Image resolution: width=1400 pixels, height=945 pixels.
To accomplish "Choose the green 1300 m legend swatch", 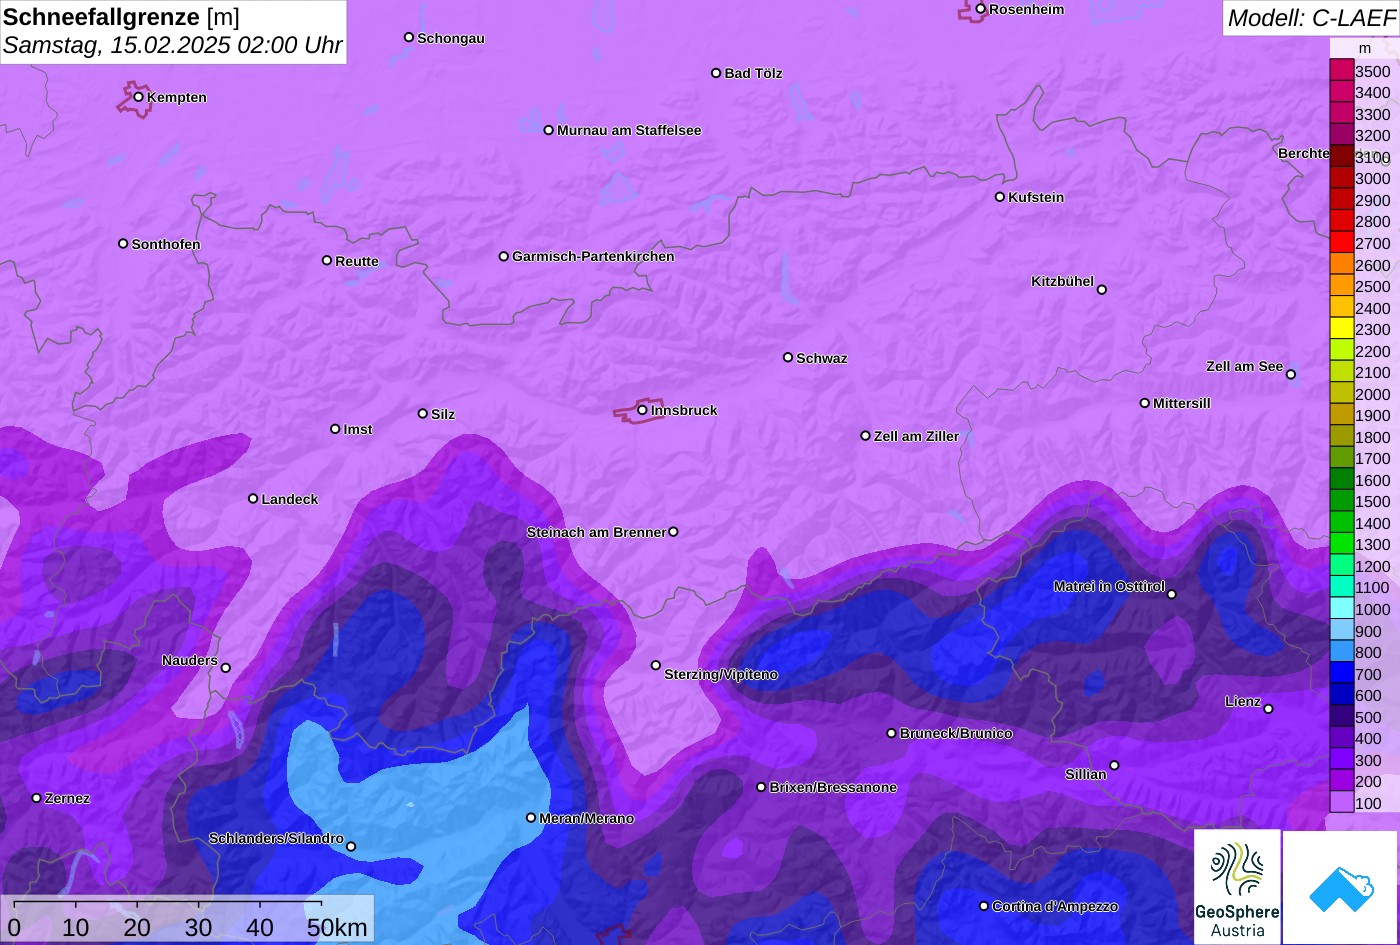I will click(x=1341, y=544).
